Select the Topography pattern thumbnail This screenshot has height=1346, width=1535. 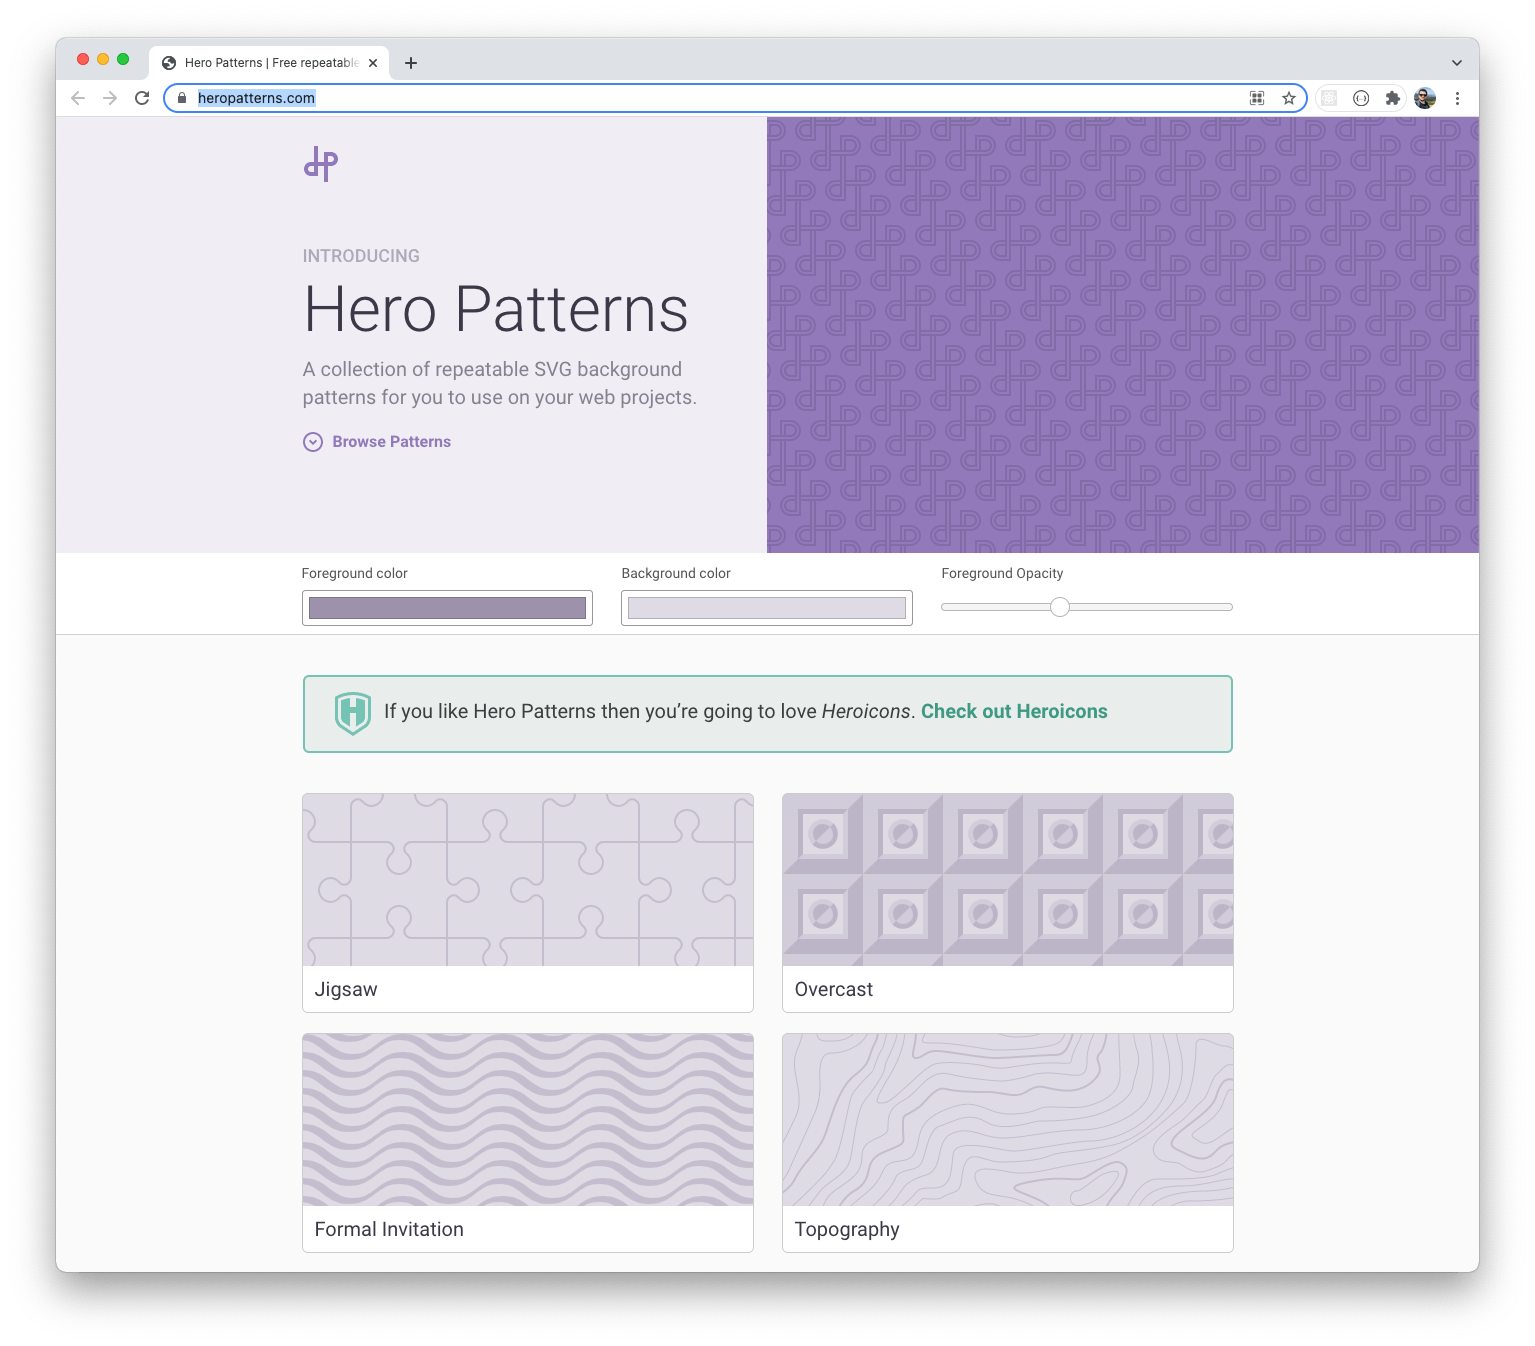tap(1008, 1120)
